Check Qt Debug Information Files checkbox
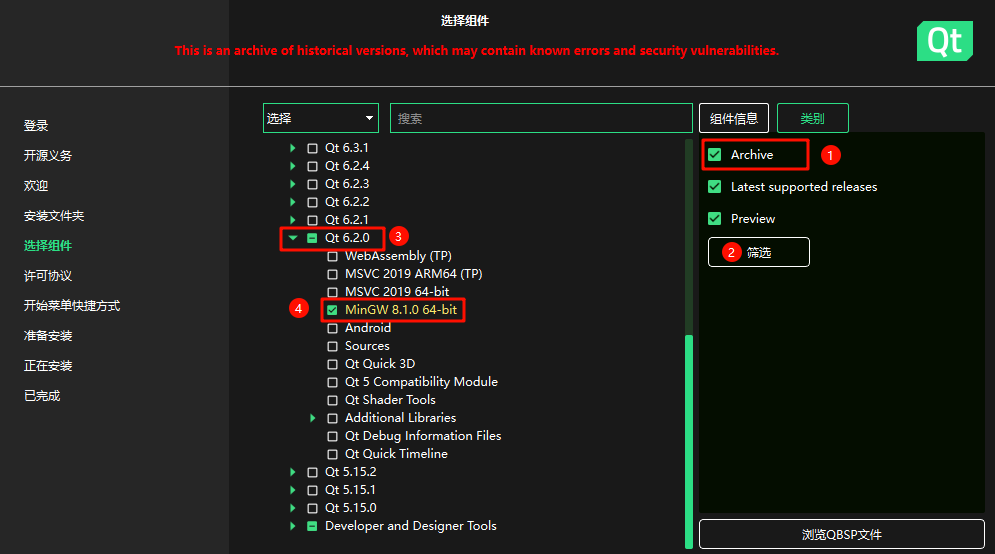 click(332, 437)
